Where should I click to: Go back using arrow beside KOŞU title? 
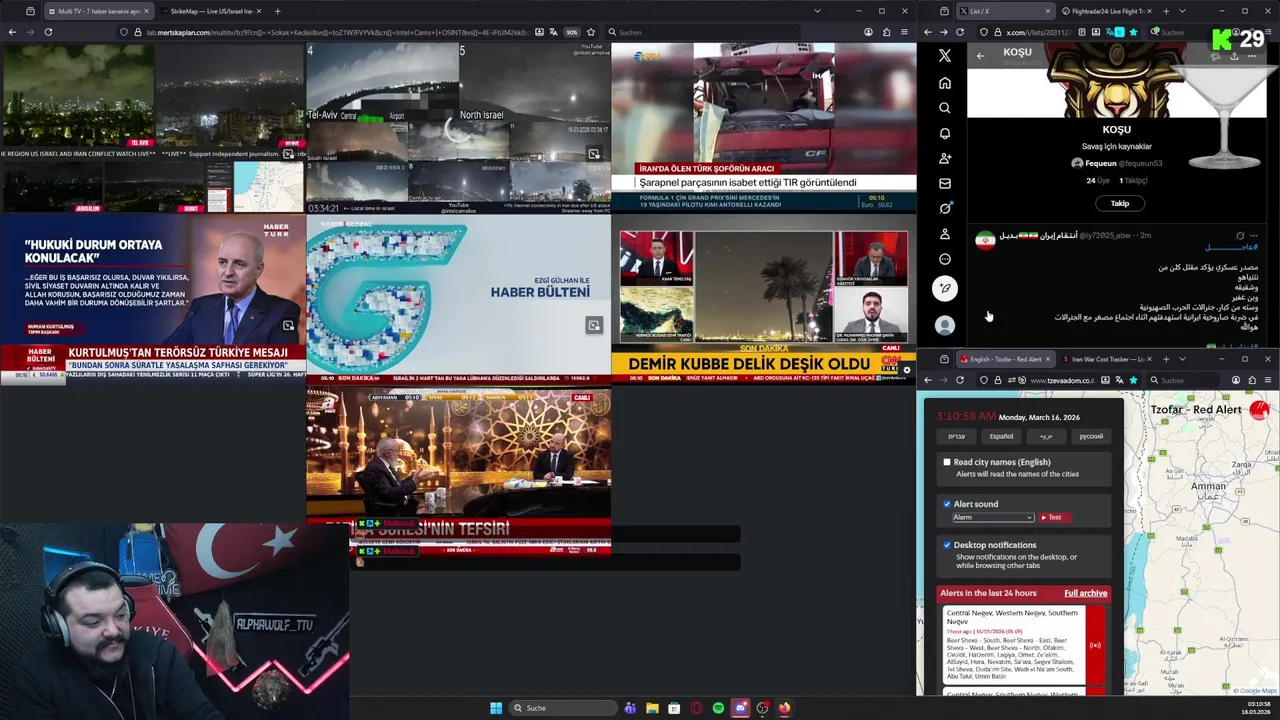point(980,56)
